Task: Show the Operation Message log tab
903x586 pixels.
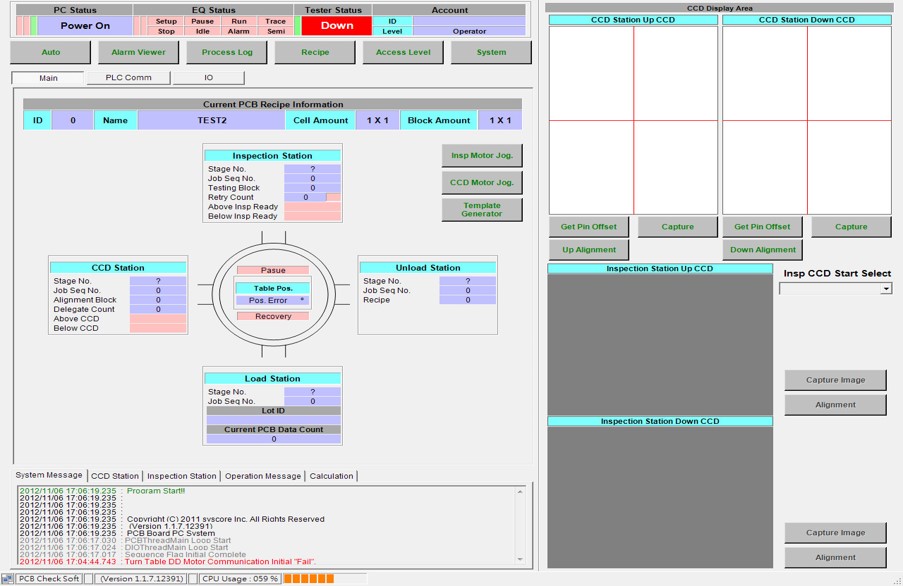Action: 263,476
